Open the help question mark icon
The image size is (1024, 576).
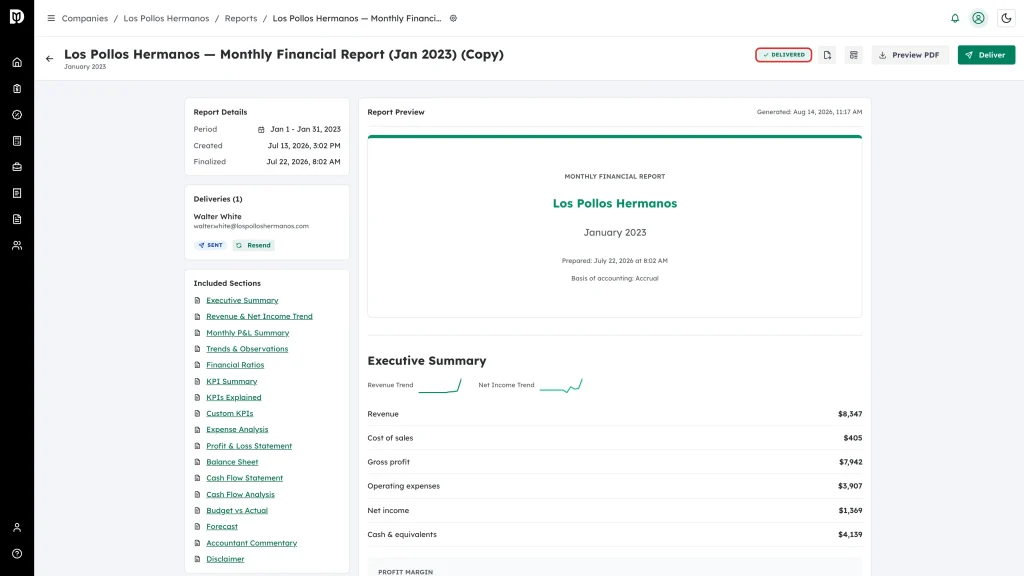pyautogui.click(x=17, y=554)
